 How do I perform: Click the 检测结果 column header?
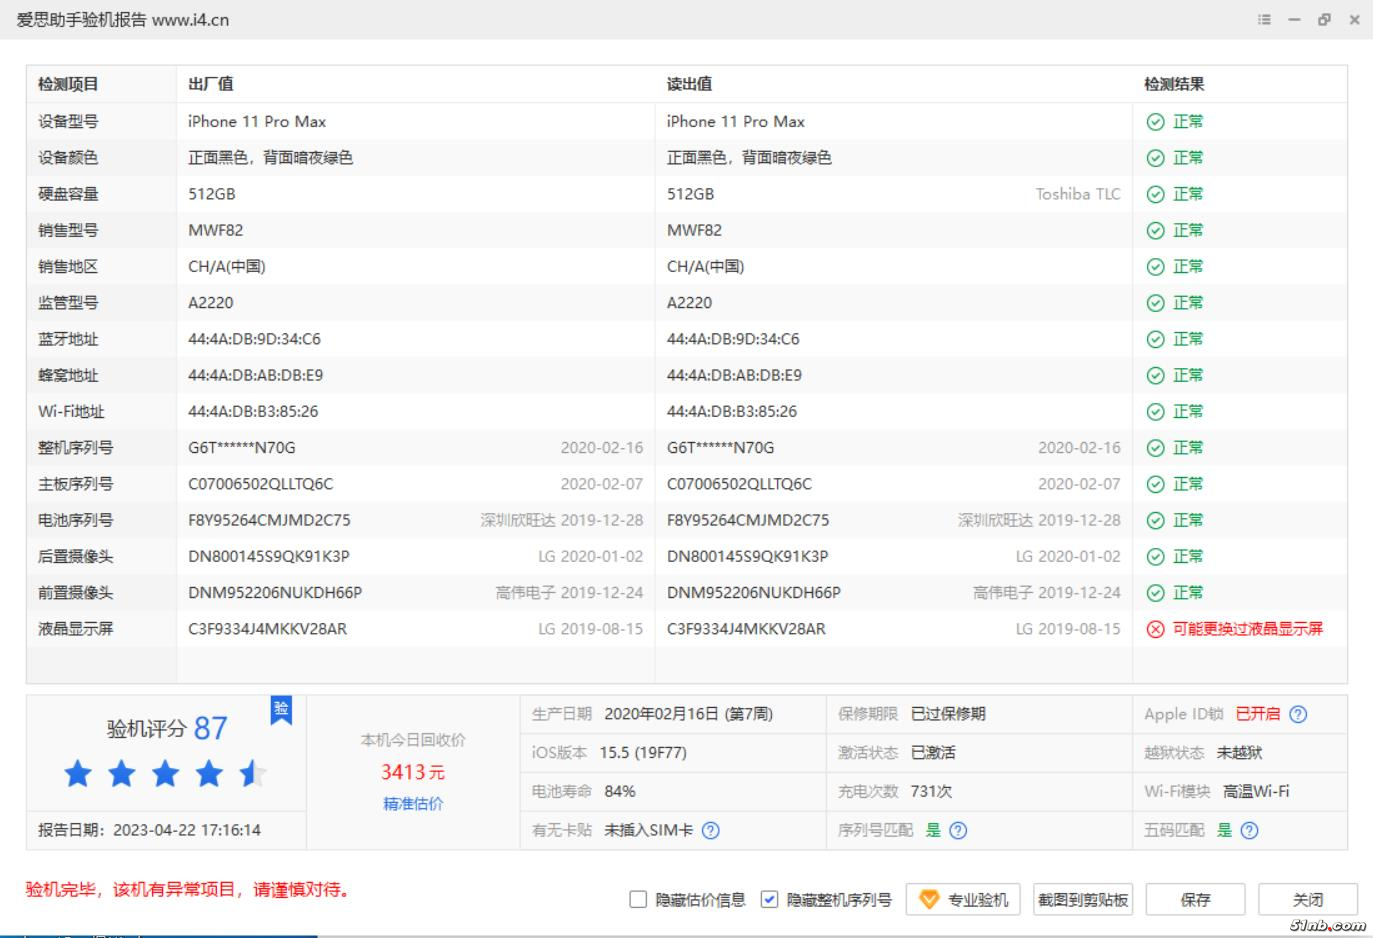pos(1174,84)
